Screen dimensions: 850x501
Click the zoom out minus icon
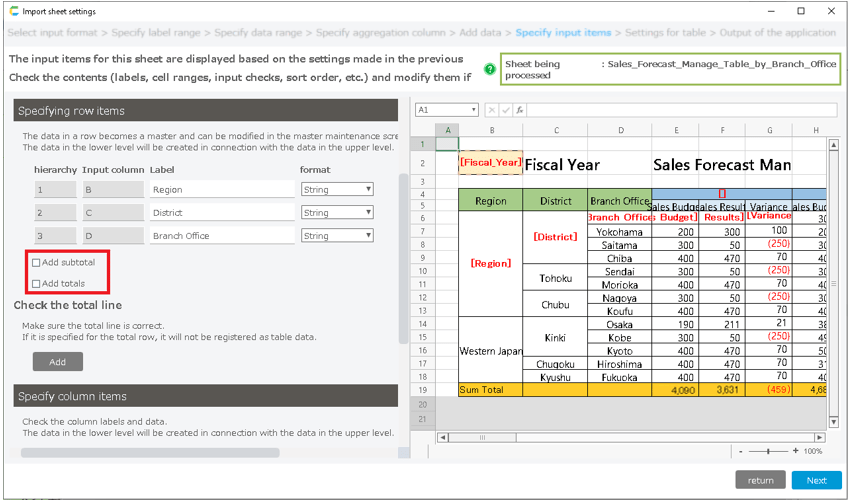click(x=741, y=452)
